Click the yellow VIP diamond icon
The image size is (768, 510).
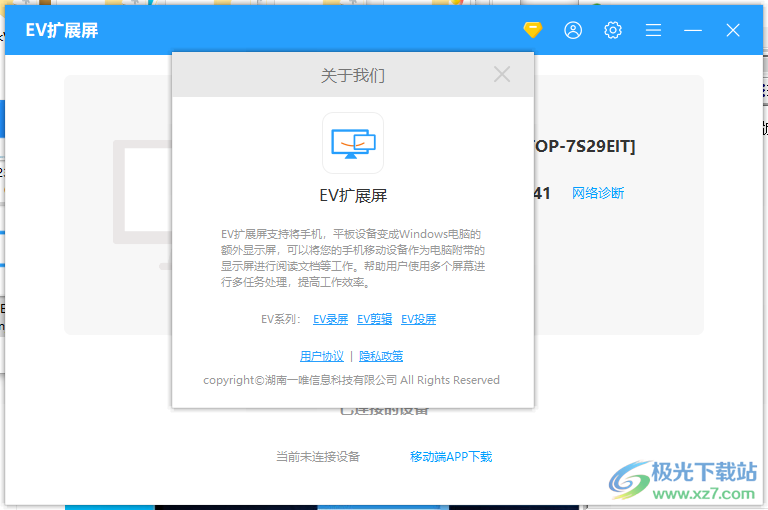coord(532,30)
